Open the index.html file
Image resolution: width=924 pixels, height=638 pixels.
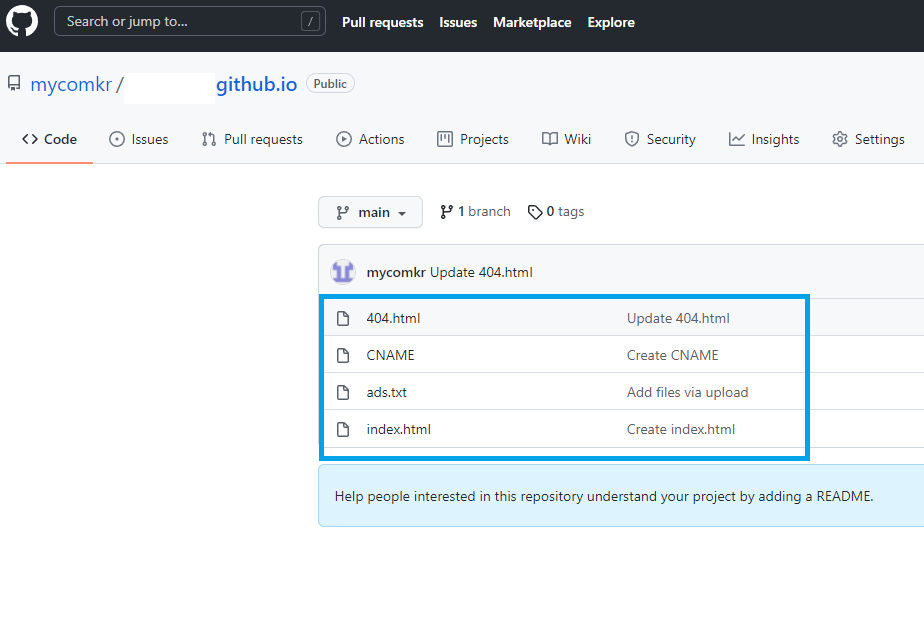click(x=398, y=429)
